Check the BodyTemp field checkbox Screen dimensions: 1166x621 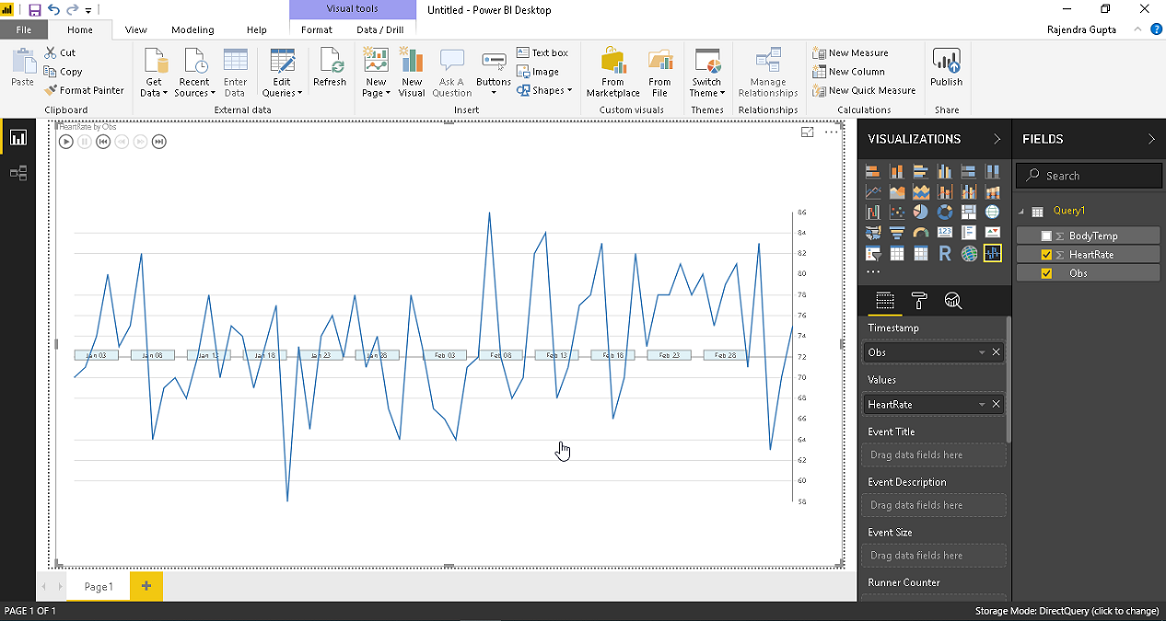tap(1046, 236)
